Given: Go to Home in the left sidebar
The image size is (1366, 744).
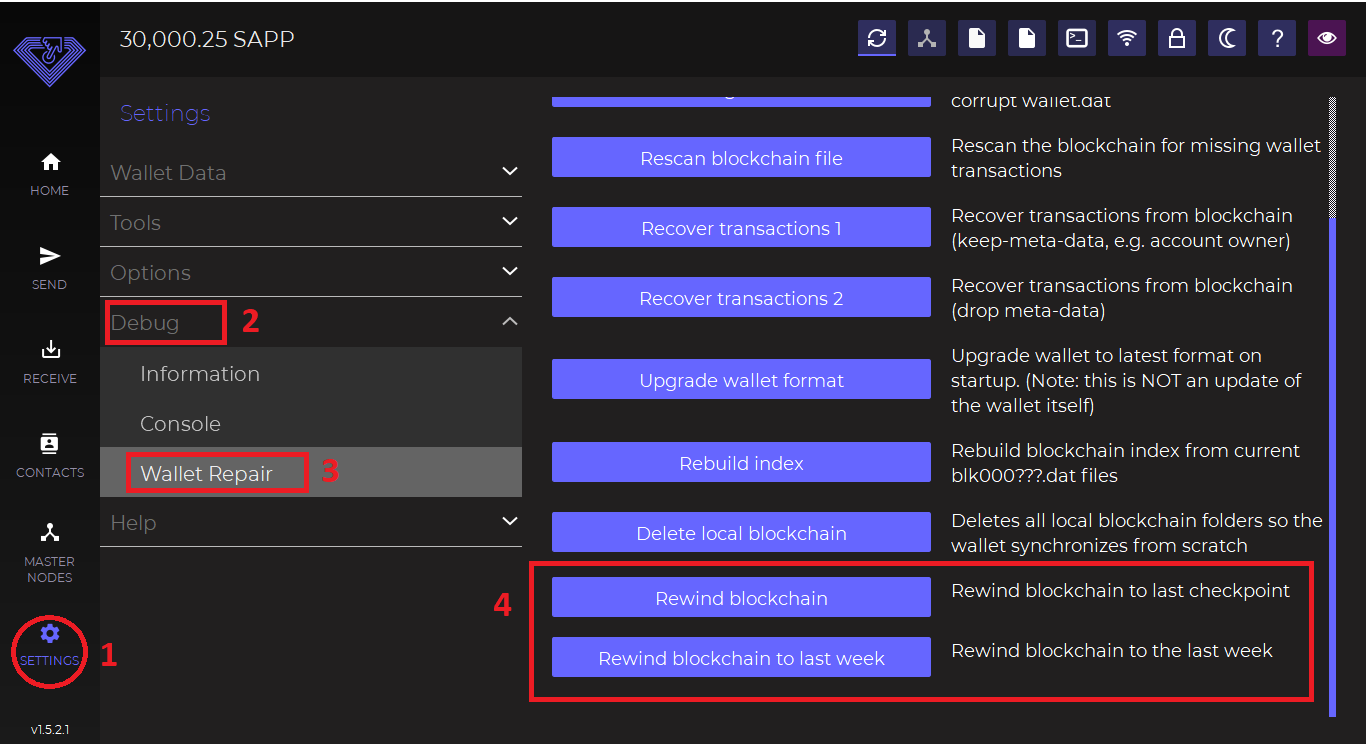Looking at the screenshot, I should 49,173.
